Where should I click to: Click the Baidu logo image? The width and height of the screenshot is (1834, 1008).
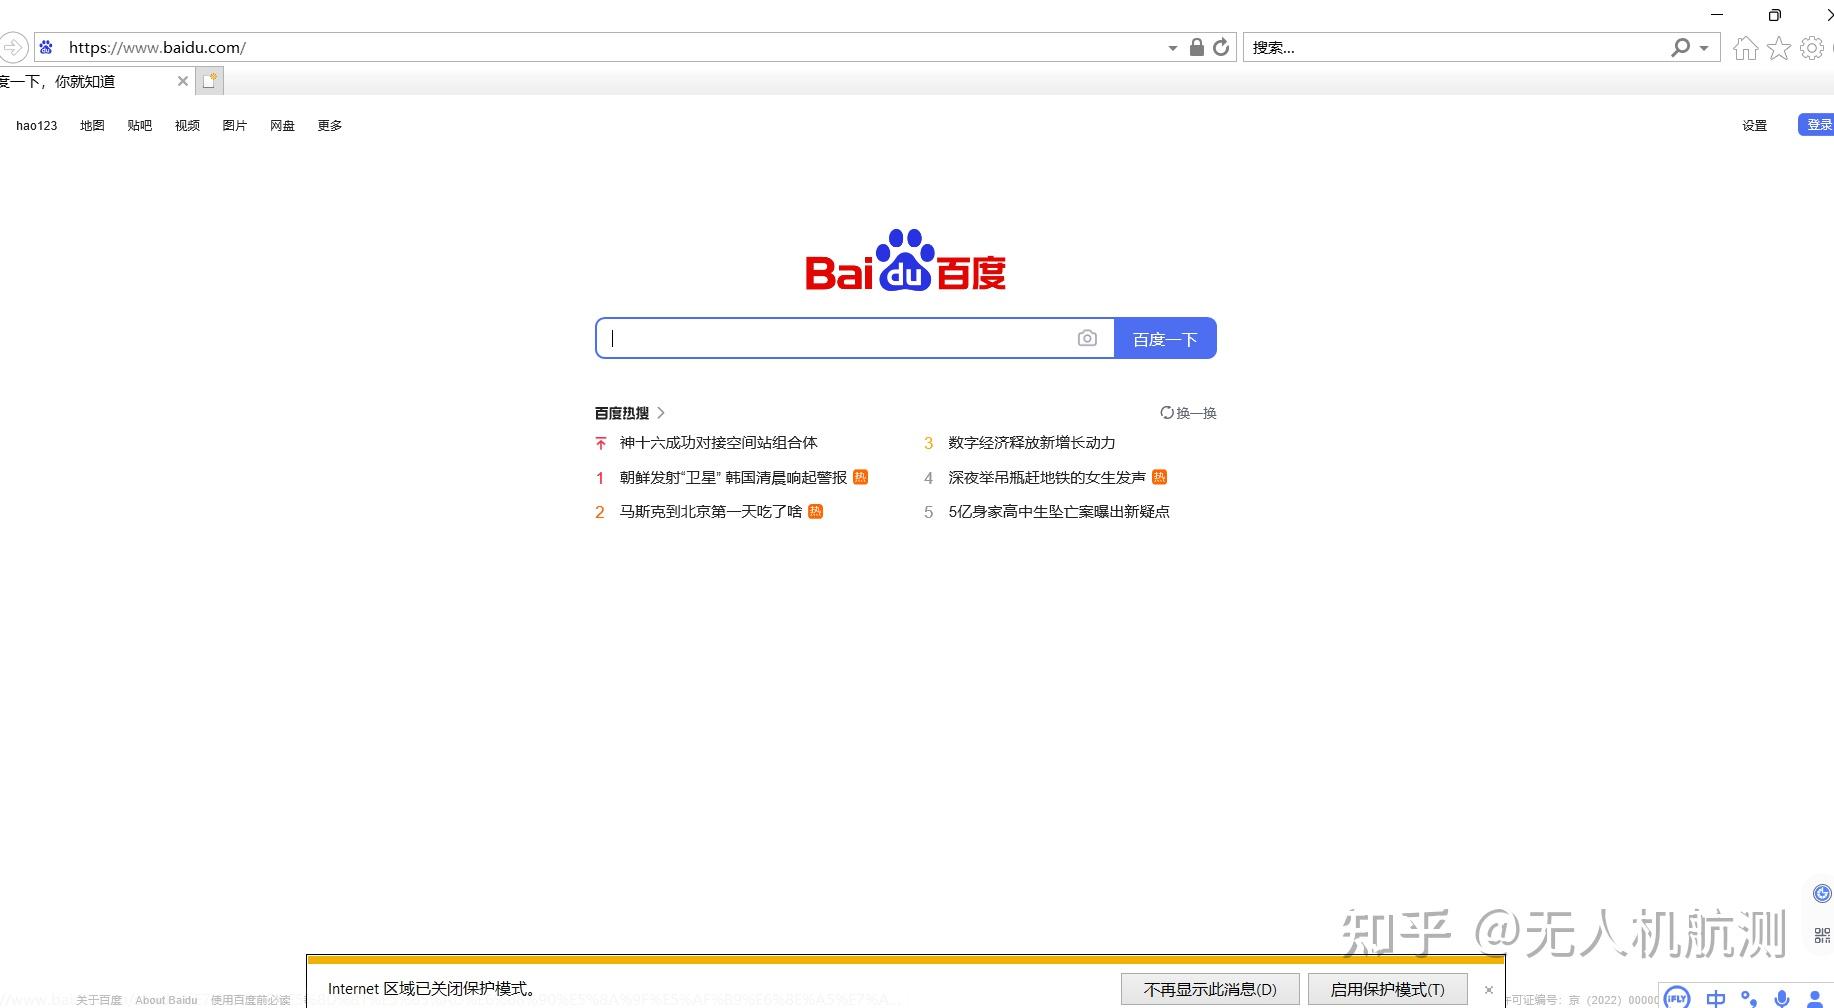(x=906, y=261)
